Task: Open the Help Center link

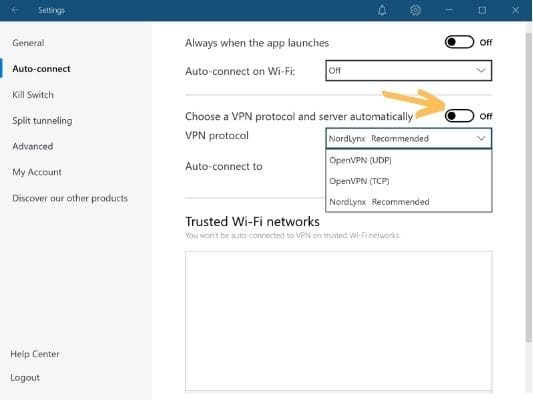Action: coord(35,354)
